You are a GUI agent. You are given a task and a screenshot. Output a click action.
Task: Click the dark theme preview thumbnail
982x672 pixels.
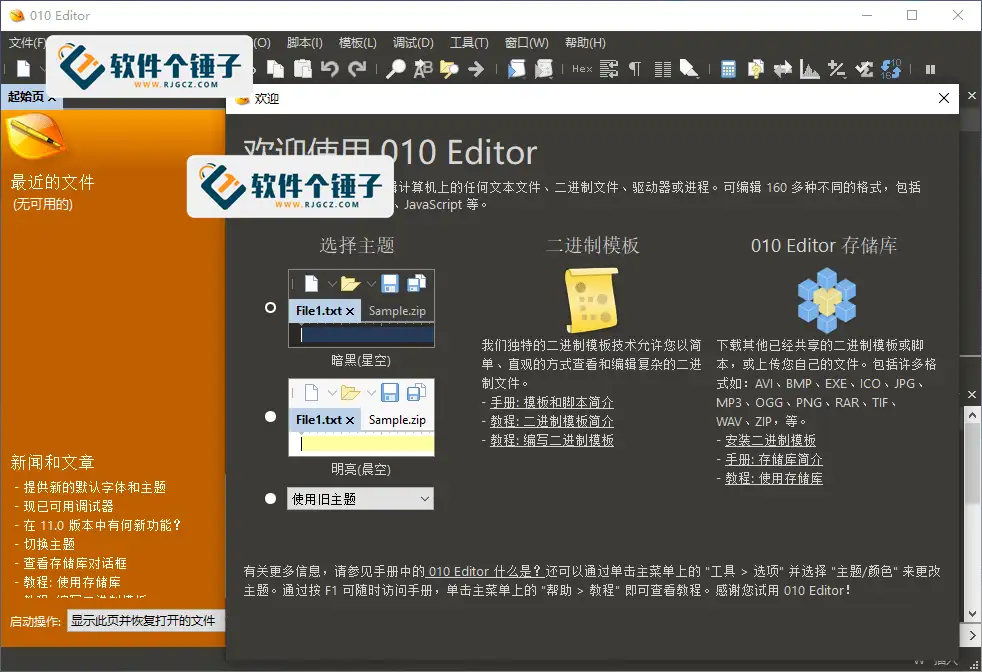361,308
